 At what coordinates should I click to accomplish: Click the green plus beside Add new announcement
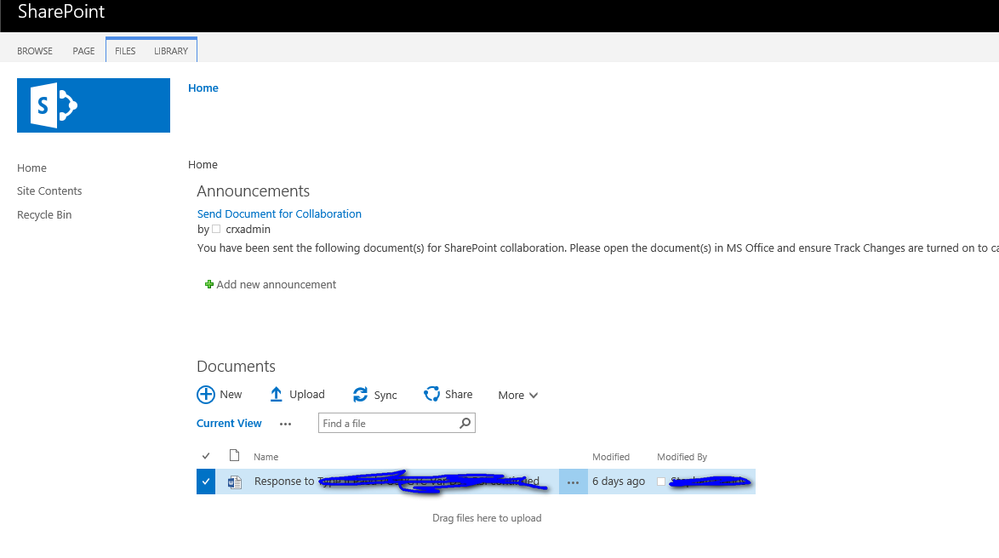tap(209, 284)
